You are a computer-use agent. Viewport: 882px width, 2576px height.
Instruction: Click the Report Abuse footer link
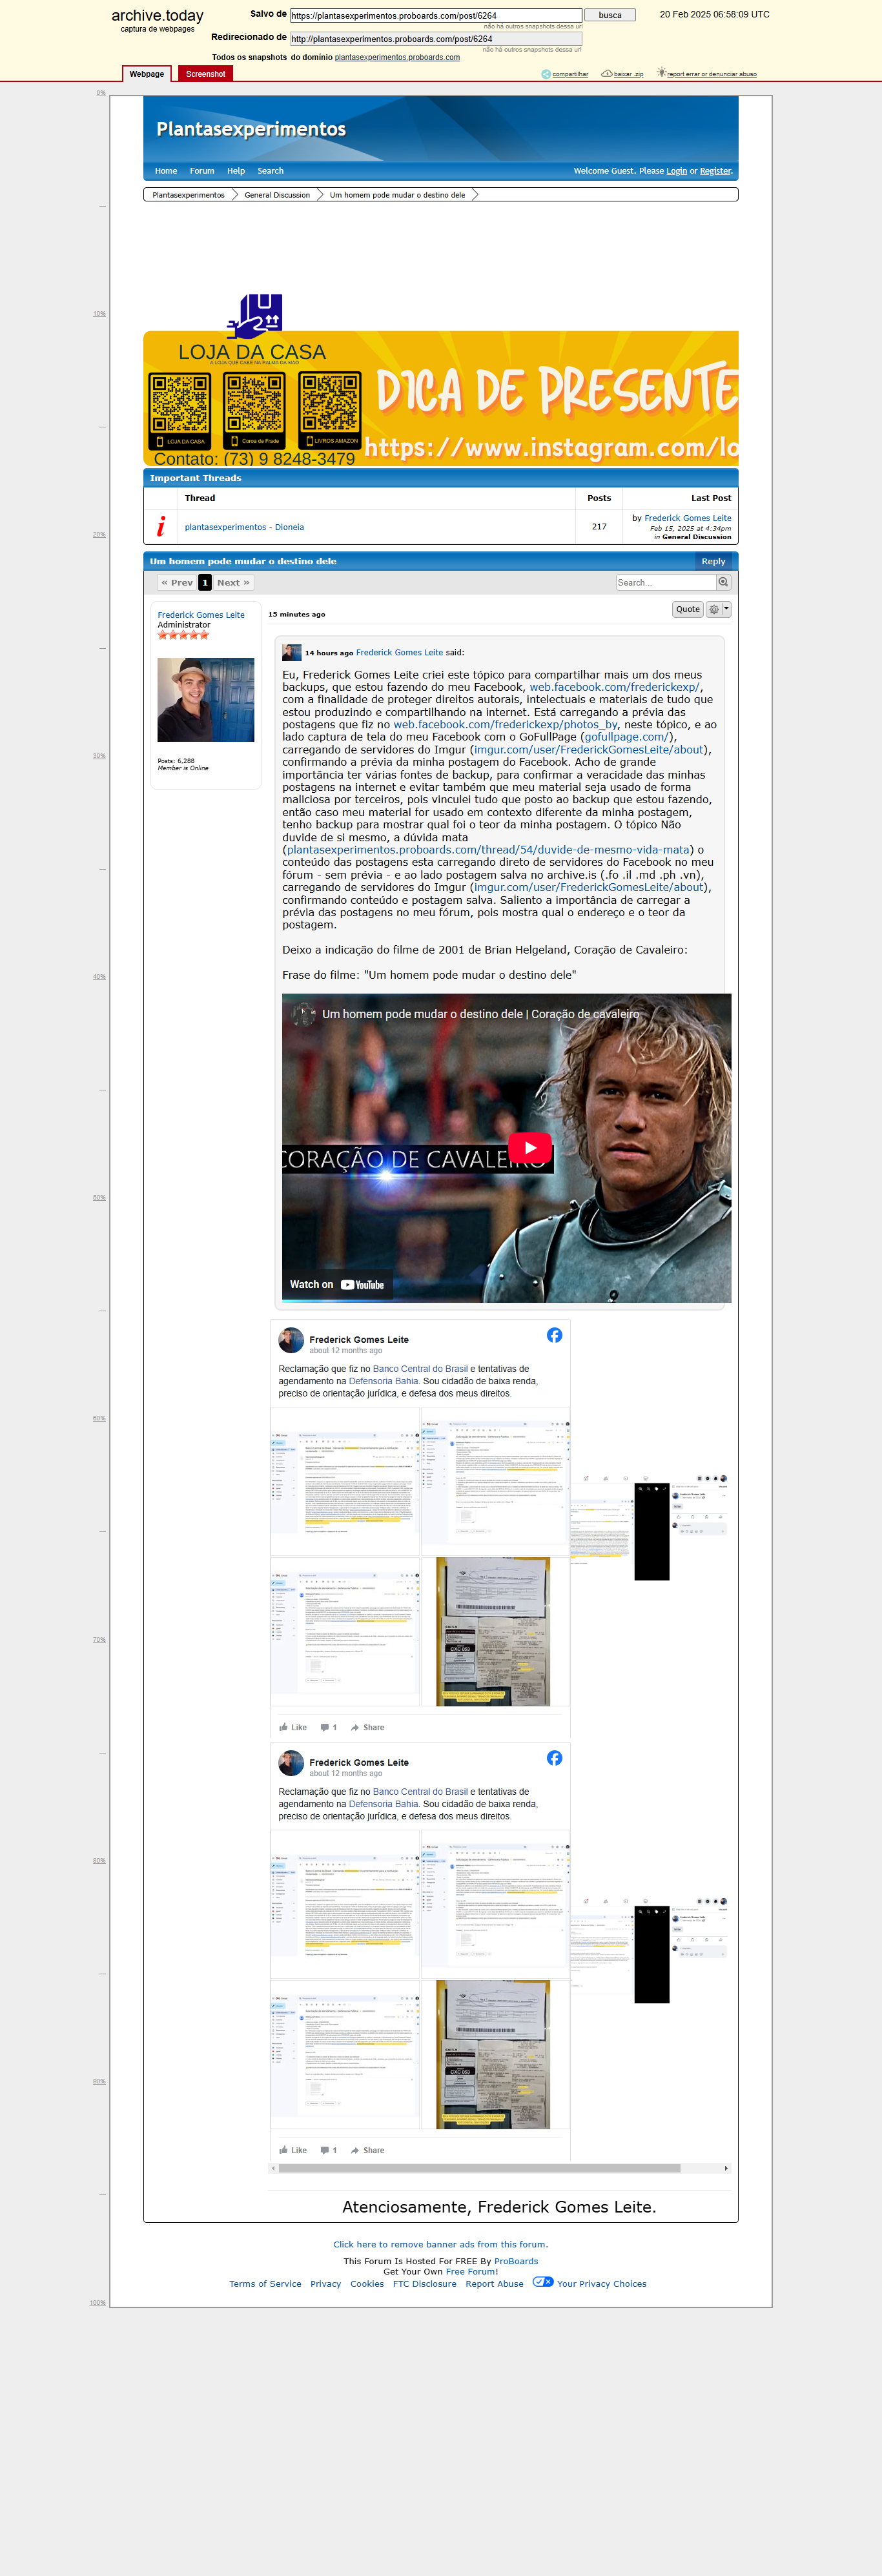point(494,2284)
